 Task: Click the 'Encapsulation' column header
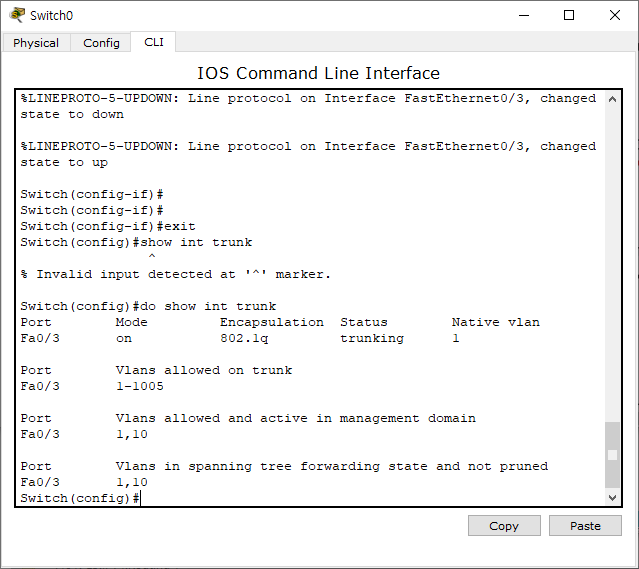pos(272,322)
